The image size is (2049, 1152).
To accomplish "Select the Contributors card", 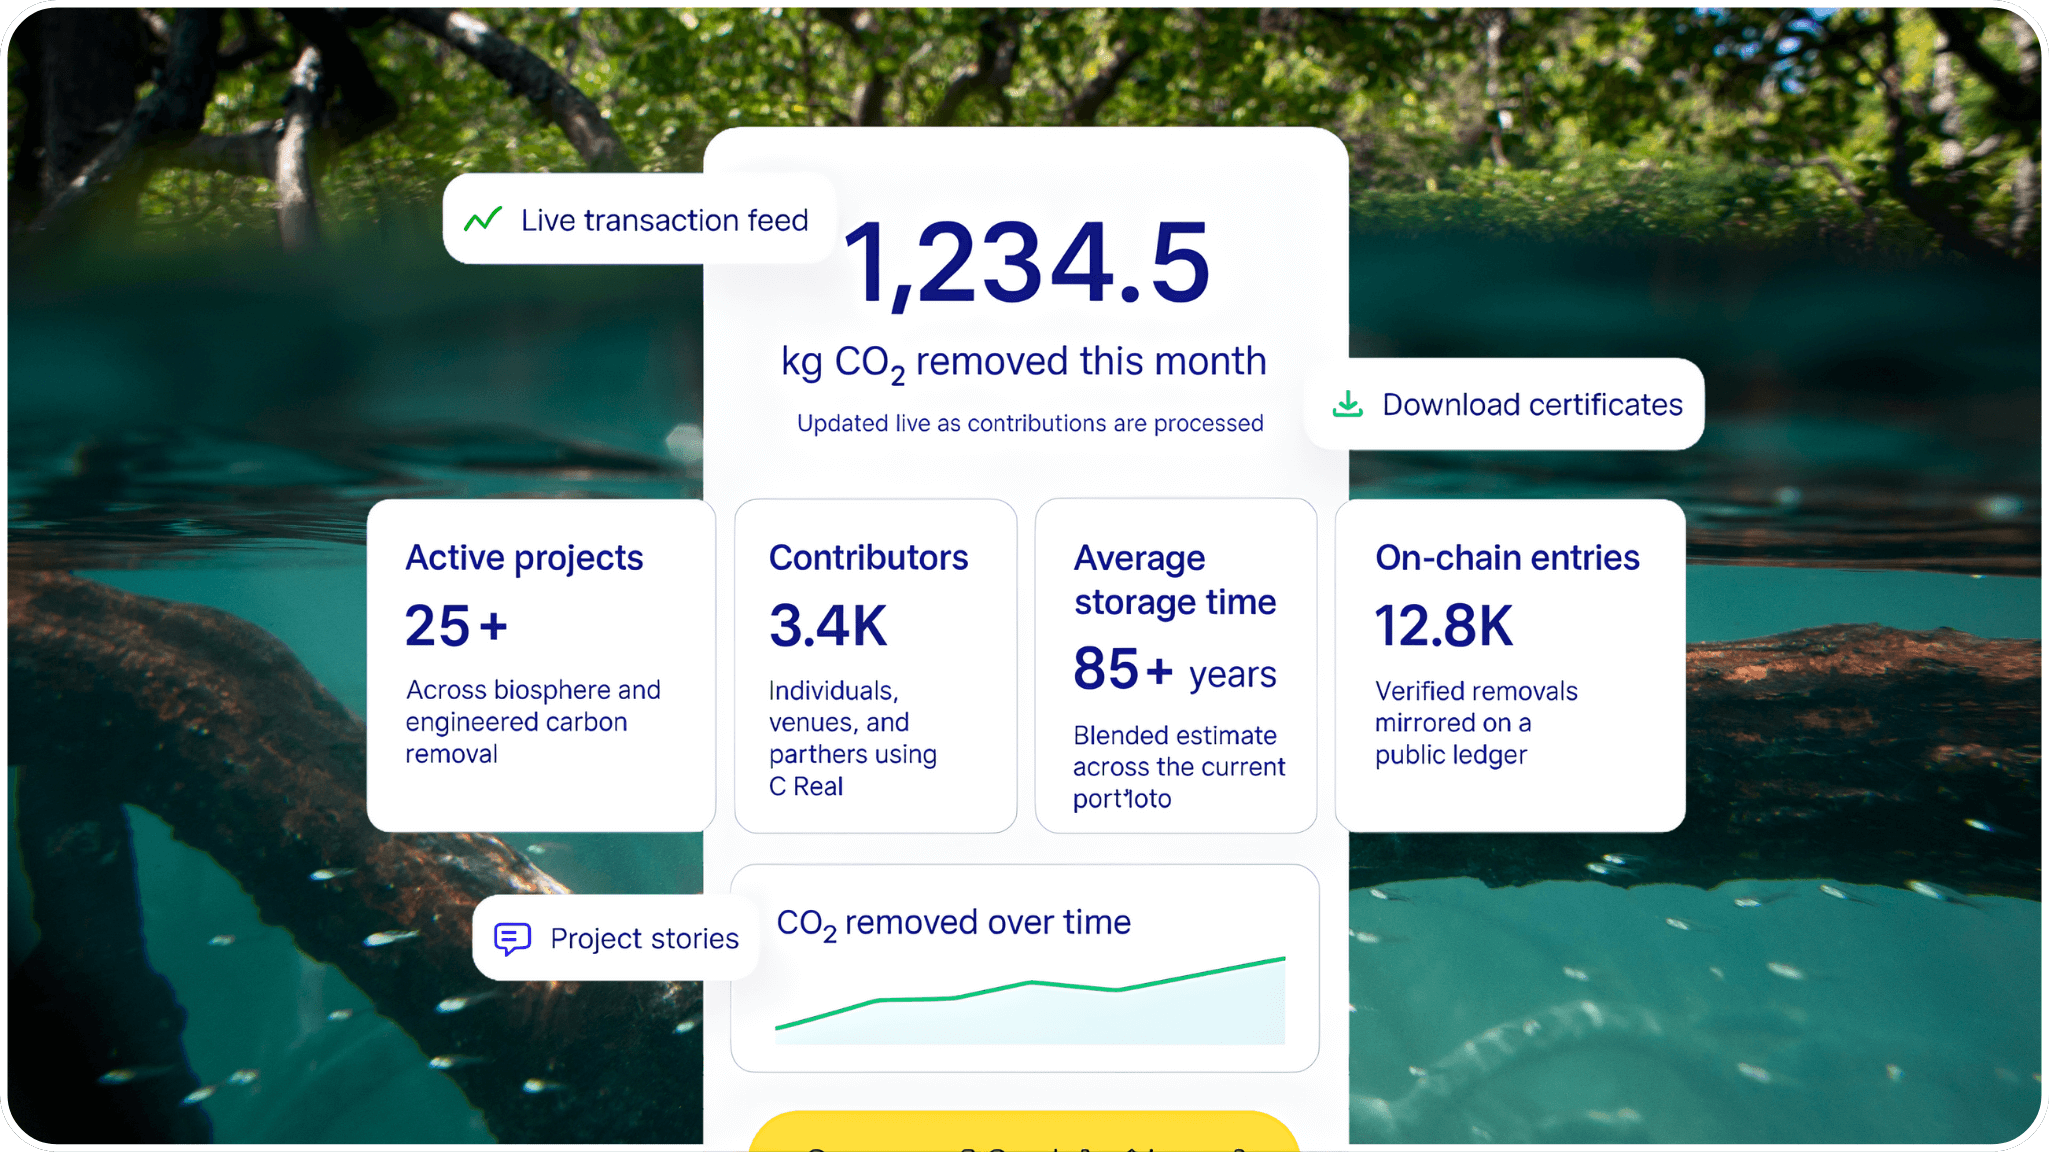I will (876, 665).
